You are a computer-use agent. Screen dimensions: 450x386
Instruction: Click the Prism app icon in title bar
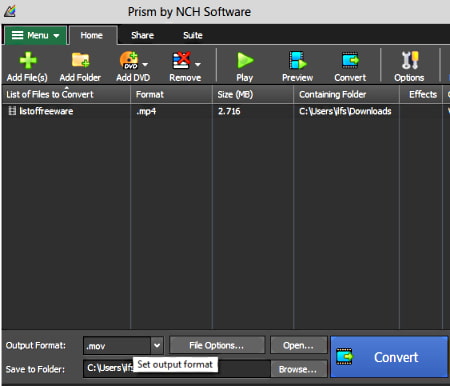click(x=10, y=11)
